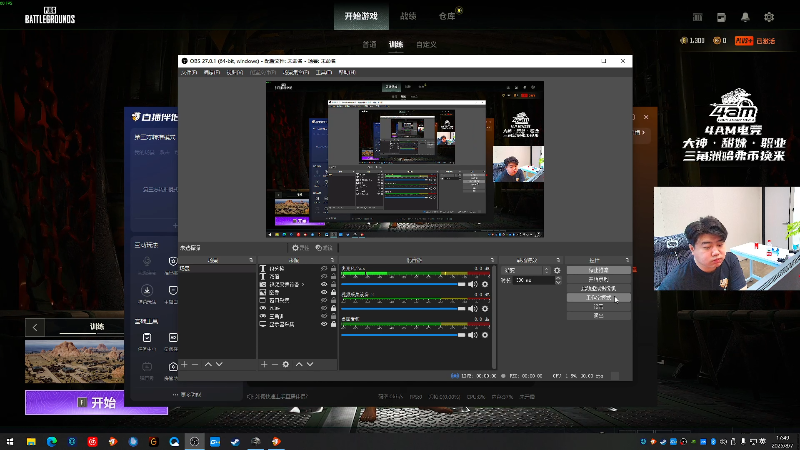Open OBS 工具(T) menu

click(x=323, y=72)
